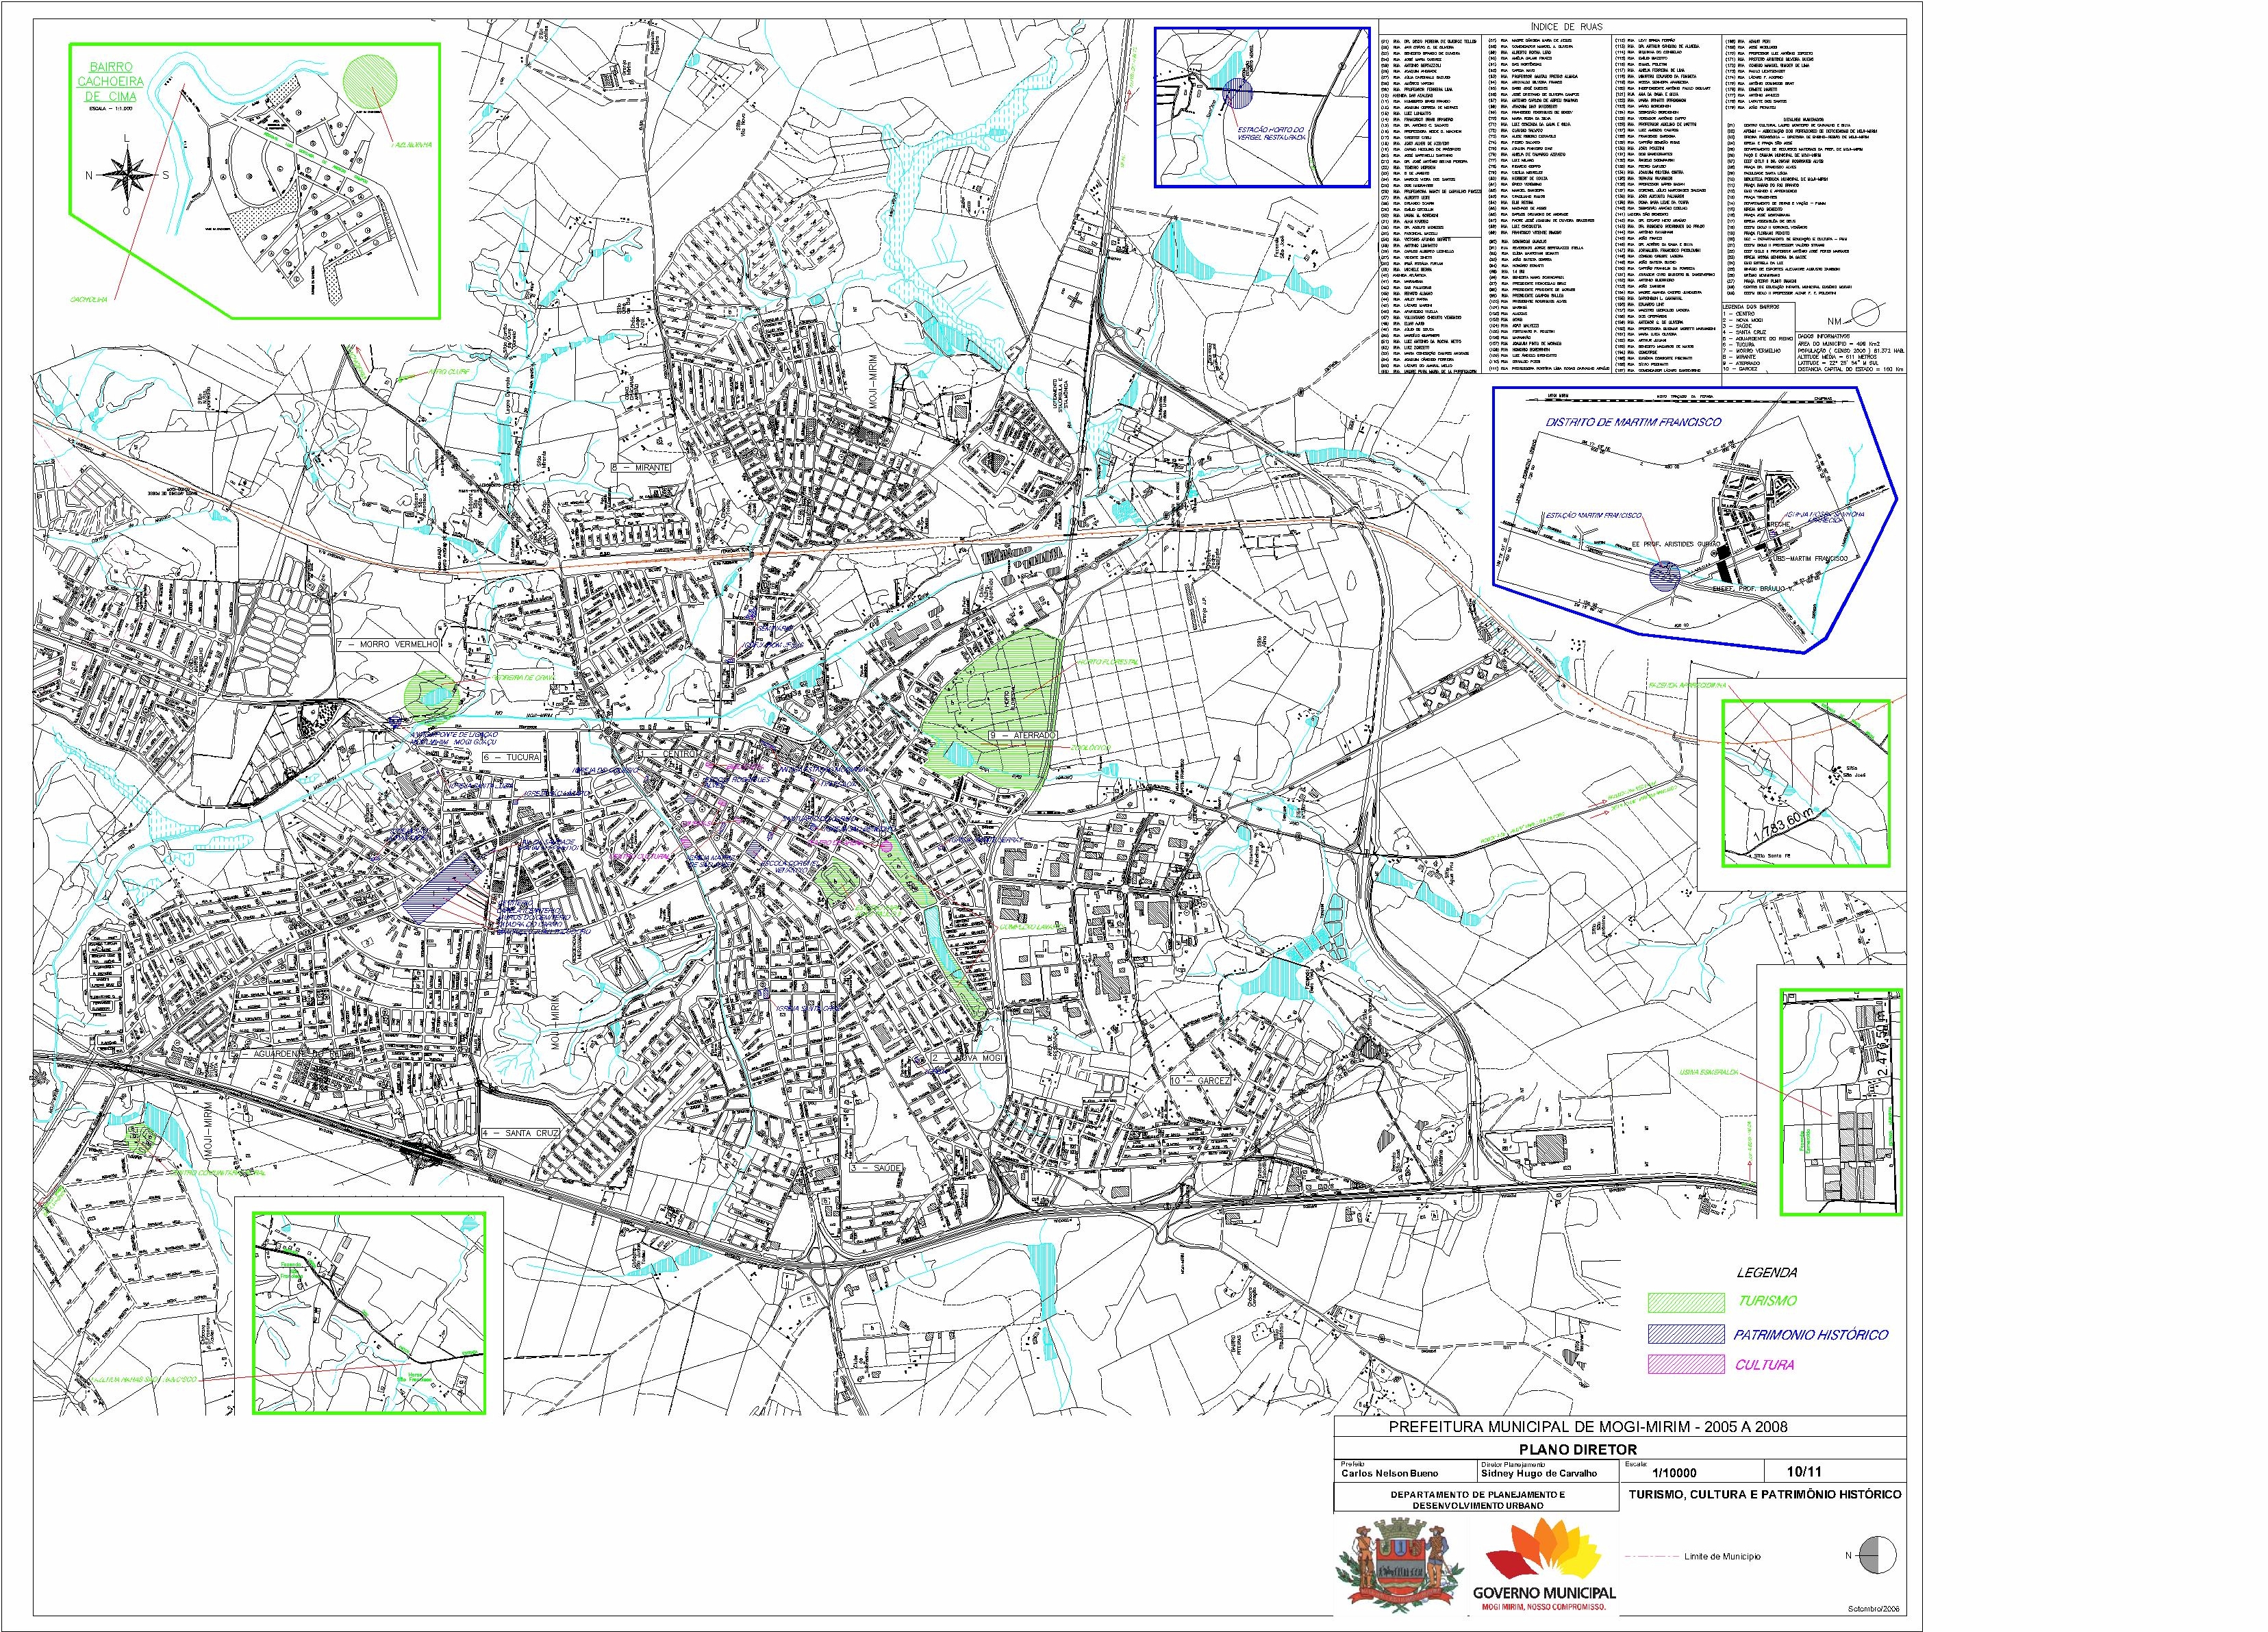Click the 7 – Morro Vermelho label
Viewport: 2268px width, 1632px height.
click(388, 646)
